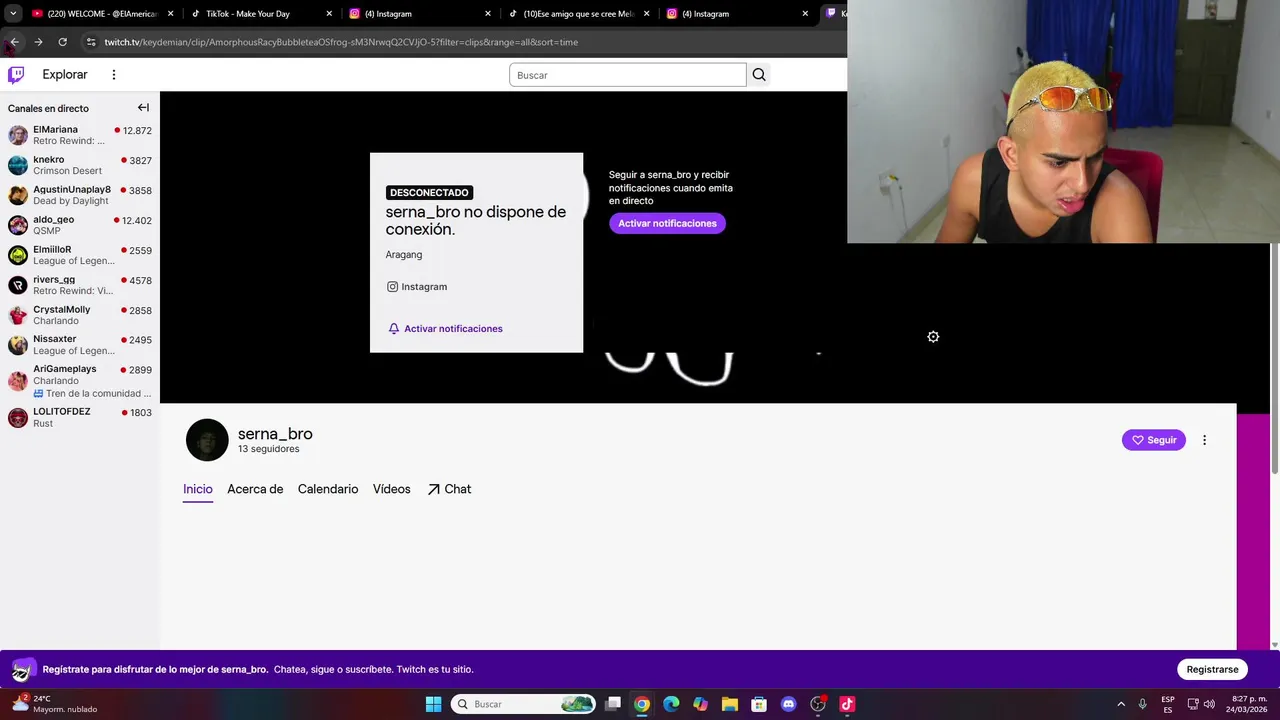Reload the page with refresh icon

62,42
